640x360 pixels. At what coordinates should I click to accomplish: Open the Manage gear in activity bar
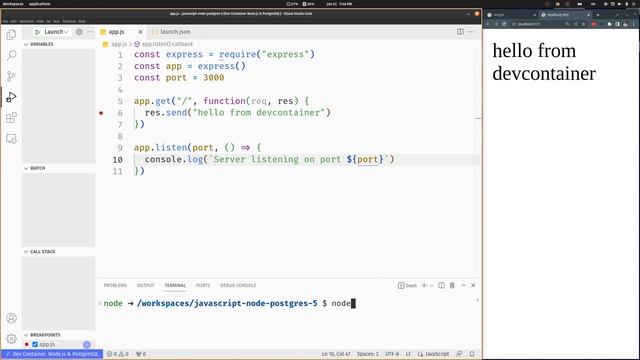coord(11,338)
